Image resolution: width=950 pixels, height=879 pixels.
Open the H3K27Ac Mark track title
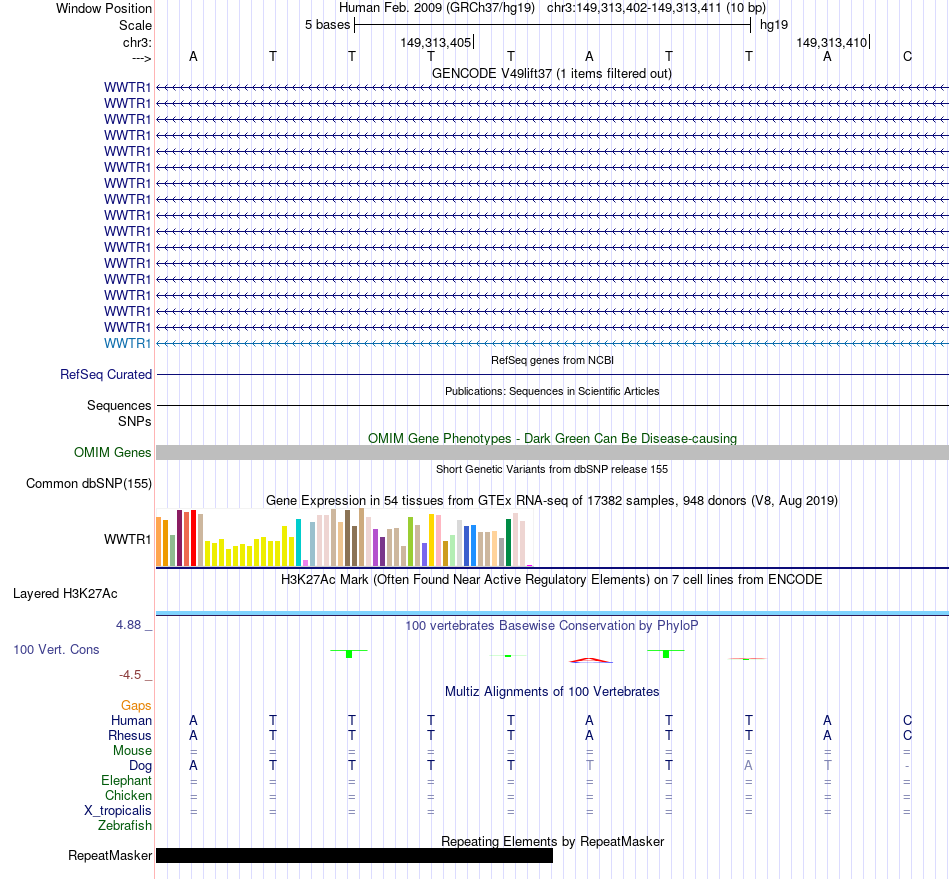(552, 580)
